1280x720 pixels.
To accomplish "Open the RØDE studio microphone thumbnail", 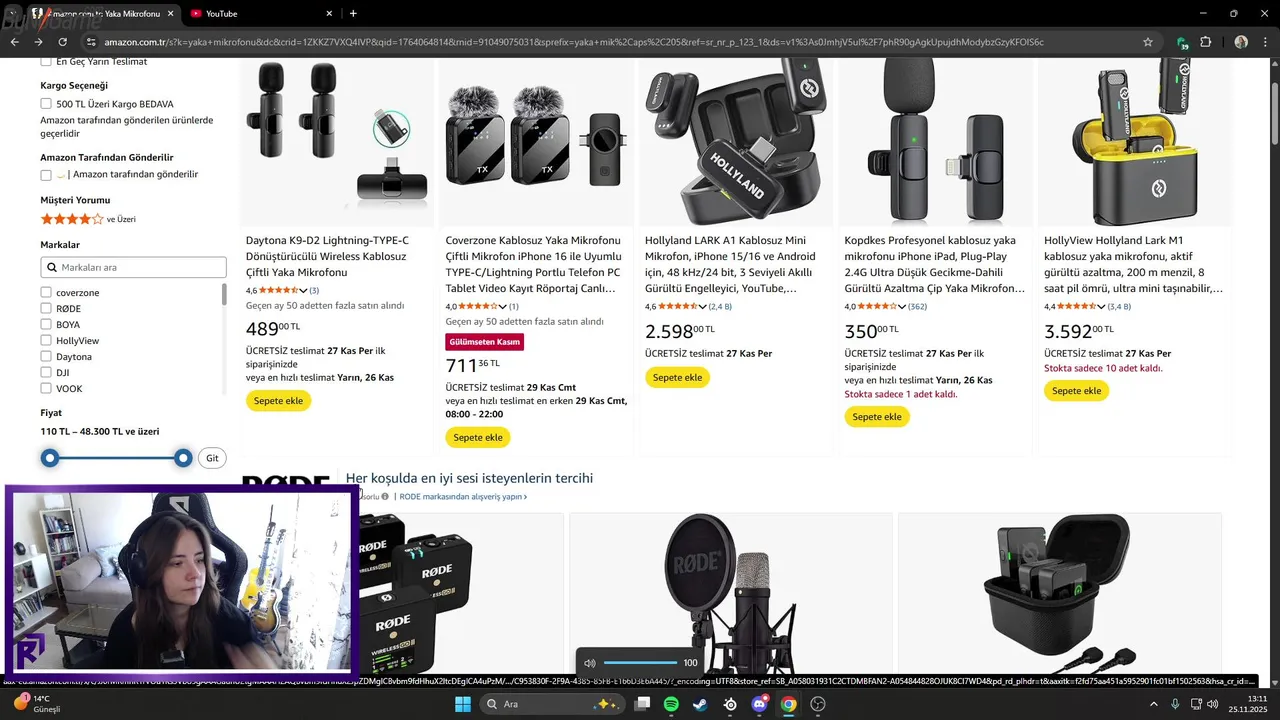I will 730,595.
